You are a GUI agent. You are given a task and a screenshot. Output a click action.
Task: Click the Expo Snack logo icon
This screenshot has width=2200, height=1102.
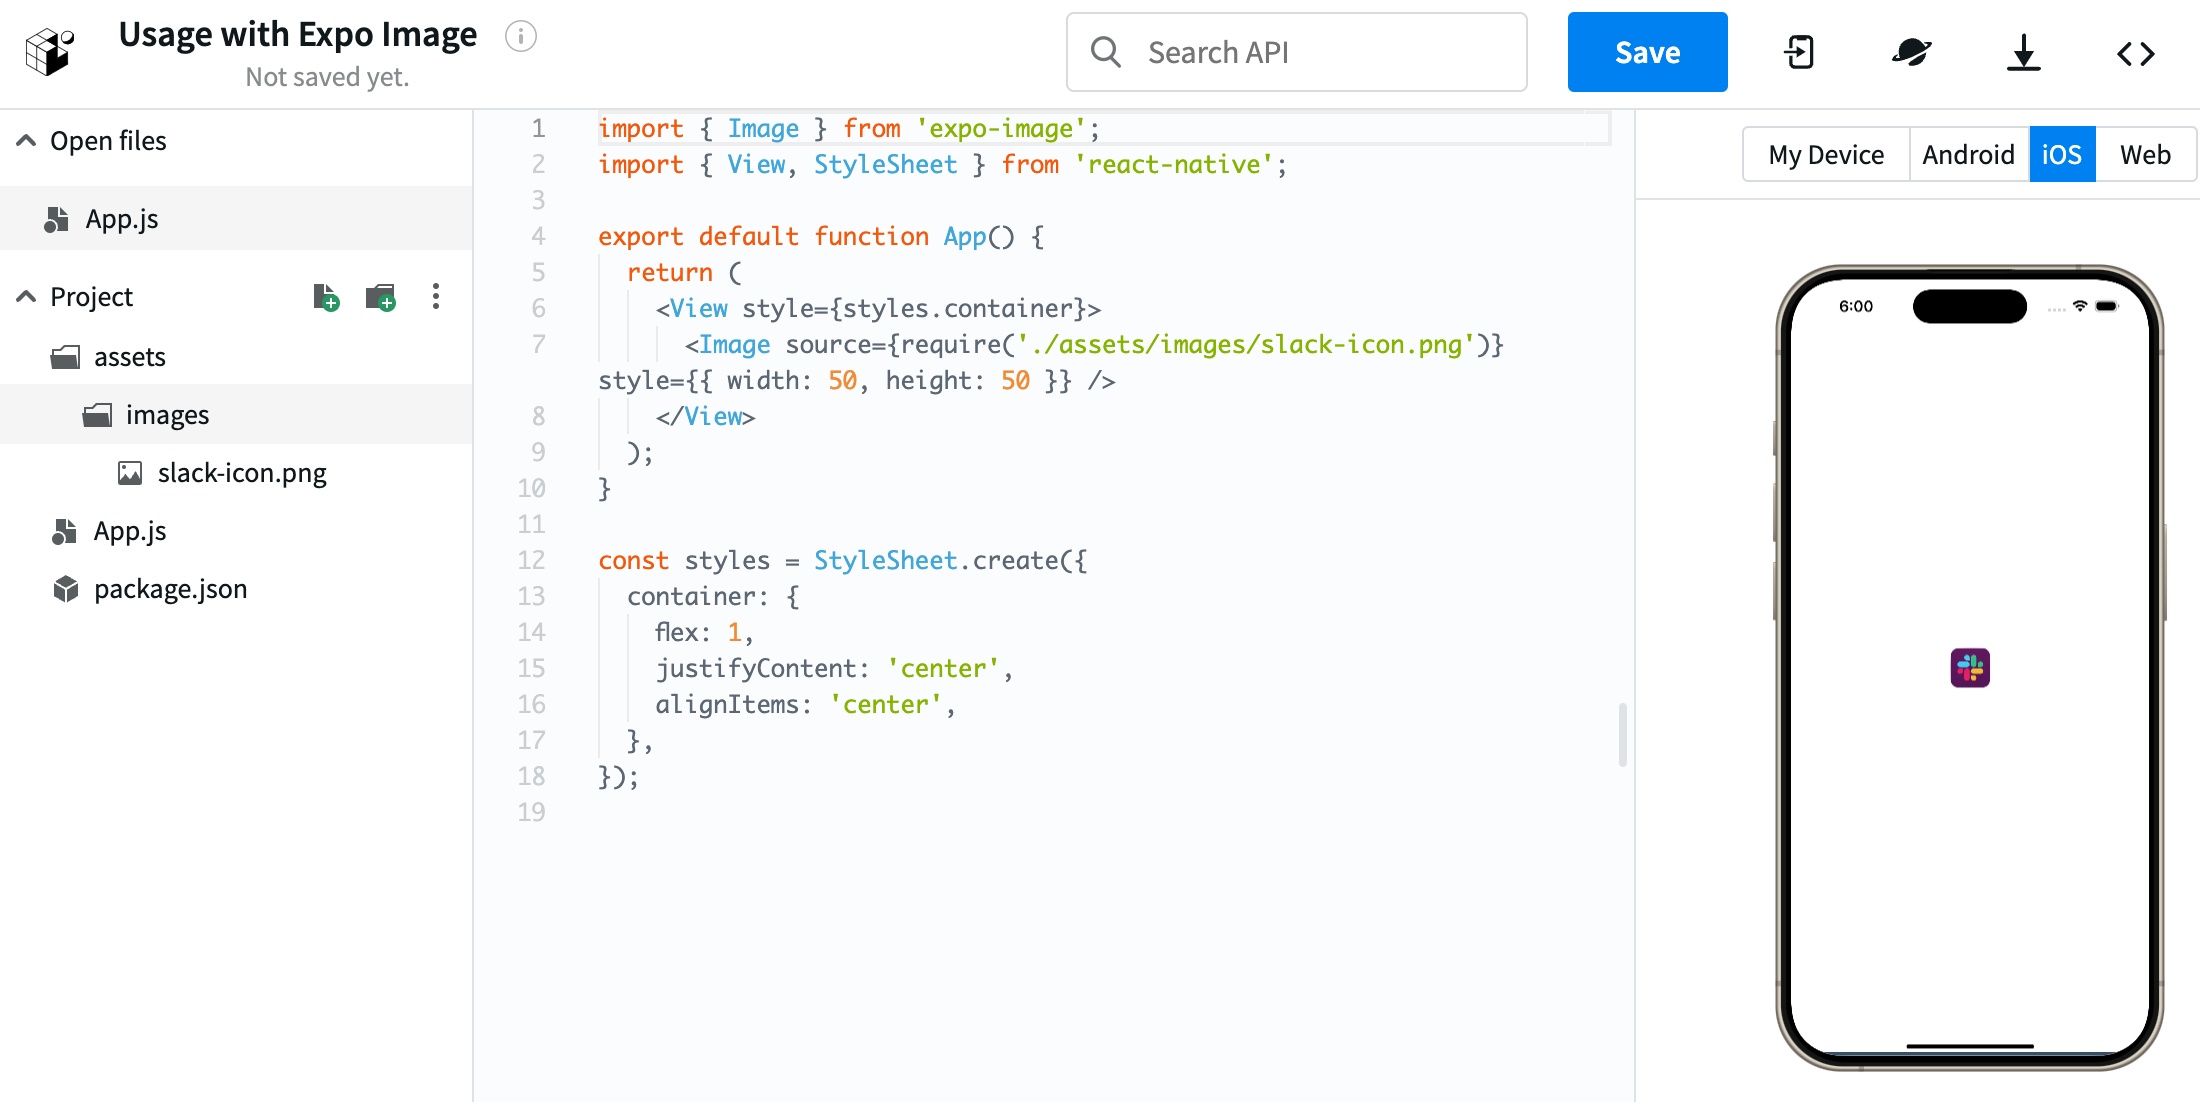[x=50, y=52]
